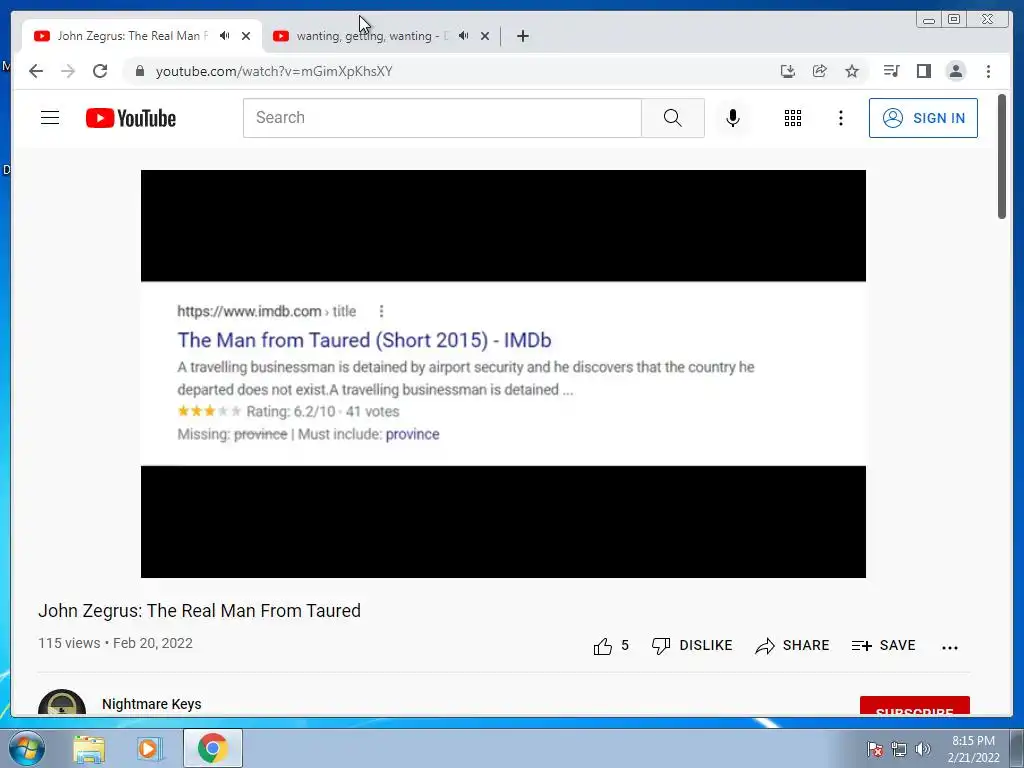Click the page vertical scrollbar thumb
This screenshot has height=768, width=1024.
coord(1002,157)
